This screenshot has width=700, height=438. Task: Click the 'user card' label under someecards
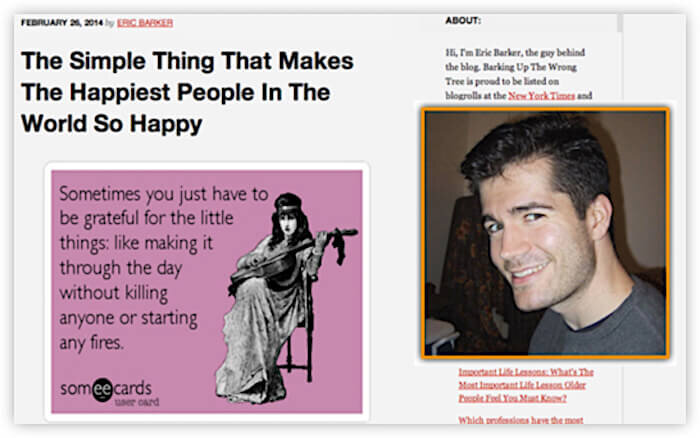coord(137,402)
